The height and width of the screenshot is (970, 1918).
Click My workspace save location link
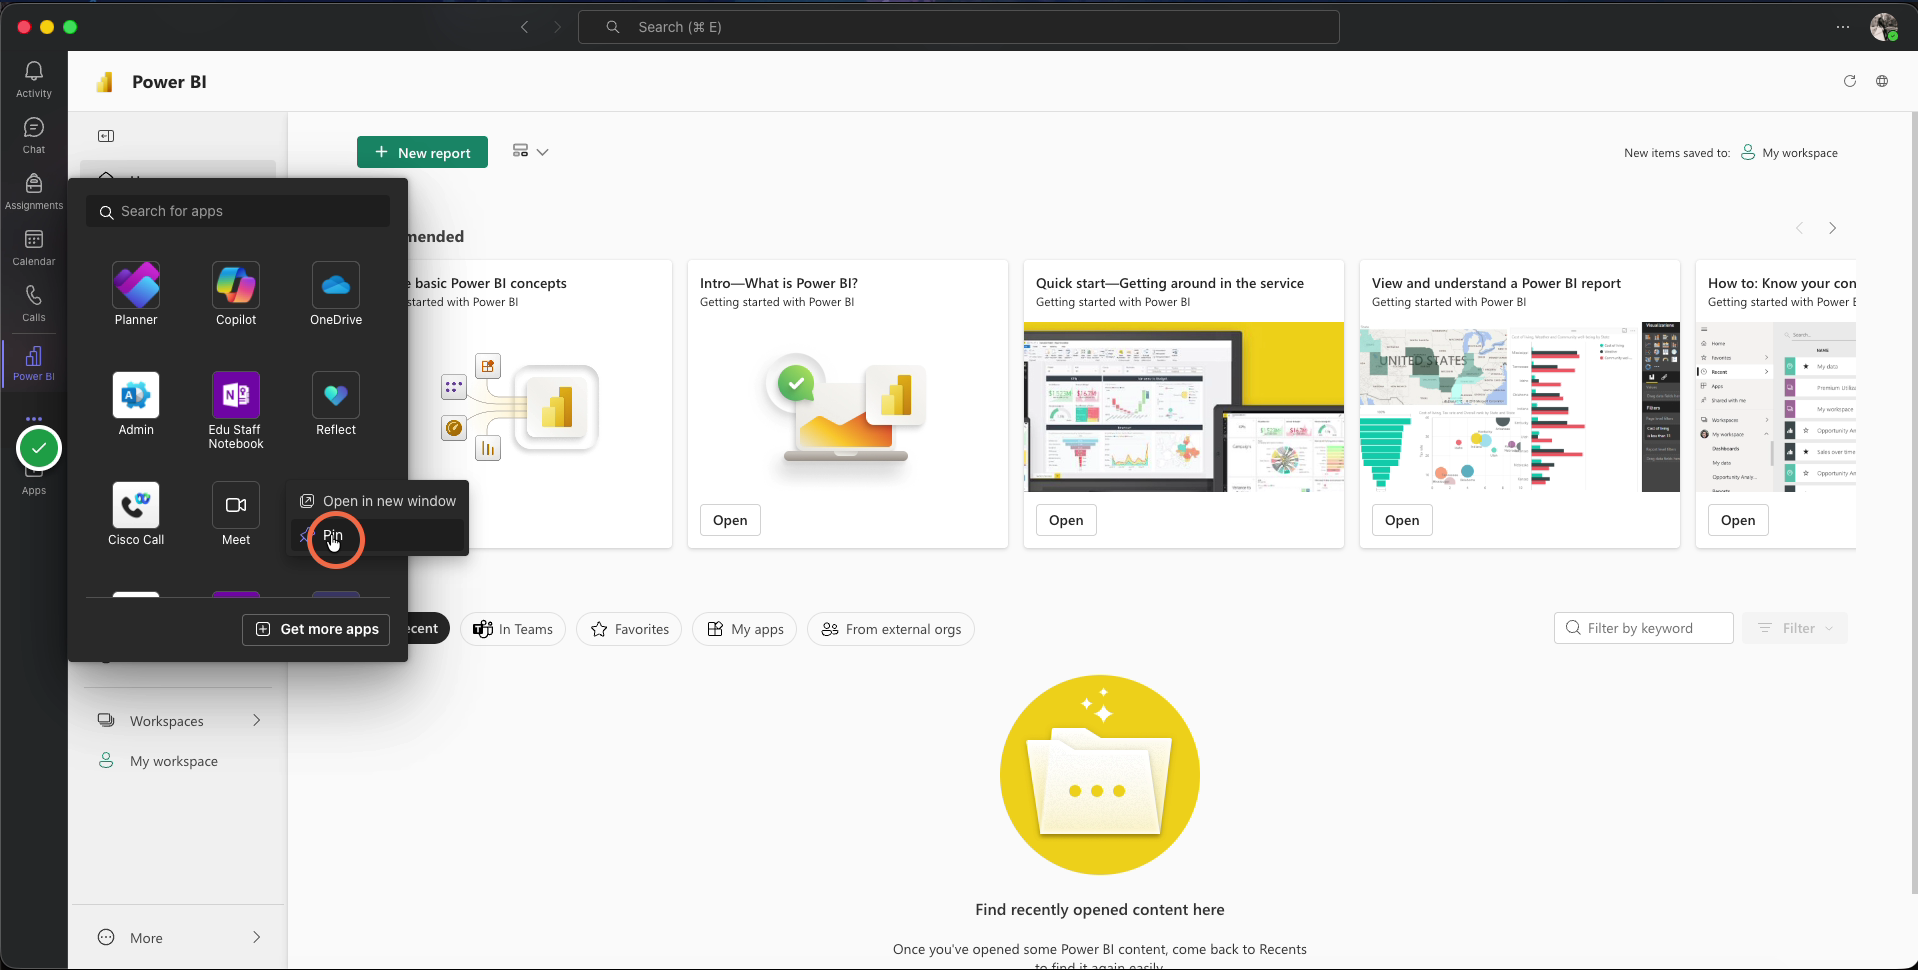(1790, 153)
